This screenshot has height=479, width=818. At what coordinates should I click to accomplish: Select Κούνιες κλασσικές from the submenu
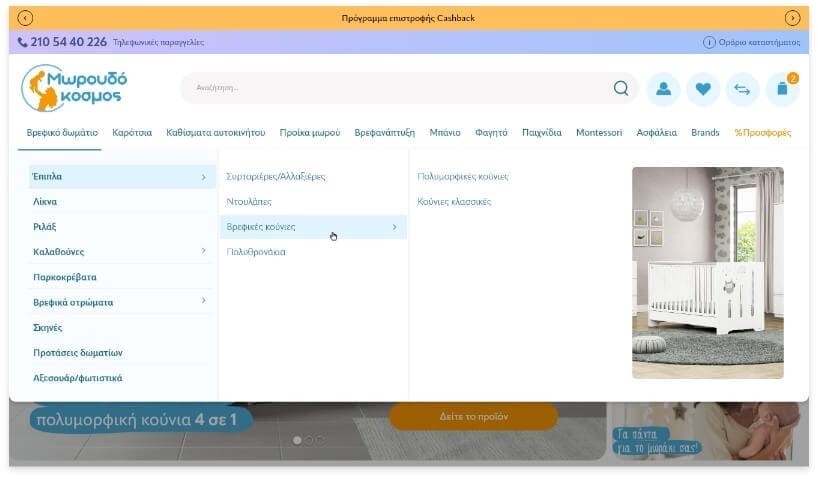454,202
